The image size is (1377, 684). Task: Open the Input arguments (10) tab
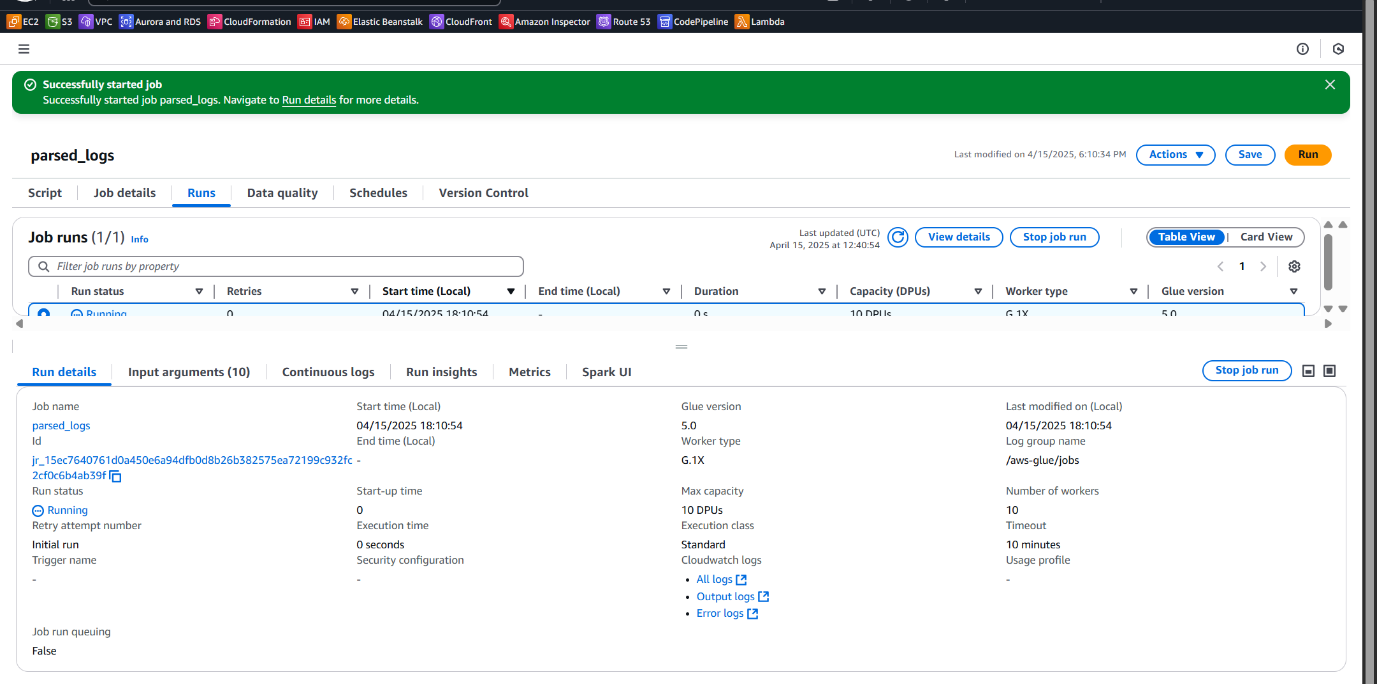coord(189,372)
